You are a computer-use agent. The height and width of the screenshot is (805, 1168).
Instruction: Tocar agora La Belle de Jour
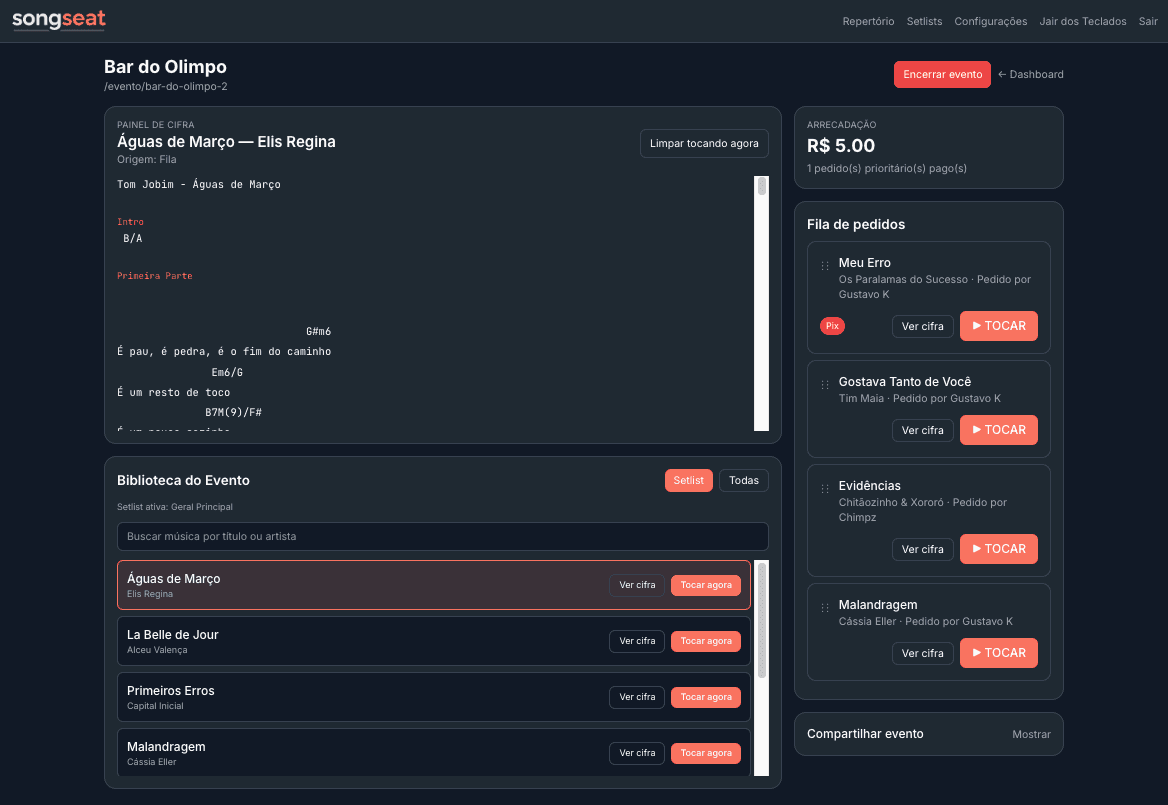click(x=705, y=641)
